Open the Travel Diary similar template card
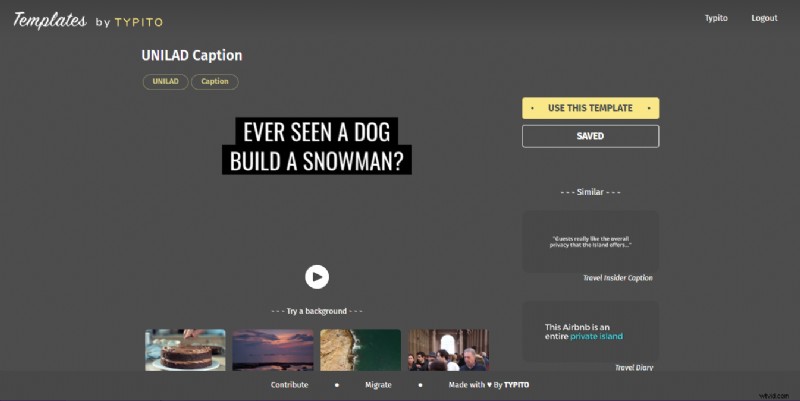The height and width of the screenshot is (401, 800). (x=590, y=332)
